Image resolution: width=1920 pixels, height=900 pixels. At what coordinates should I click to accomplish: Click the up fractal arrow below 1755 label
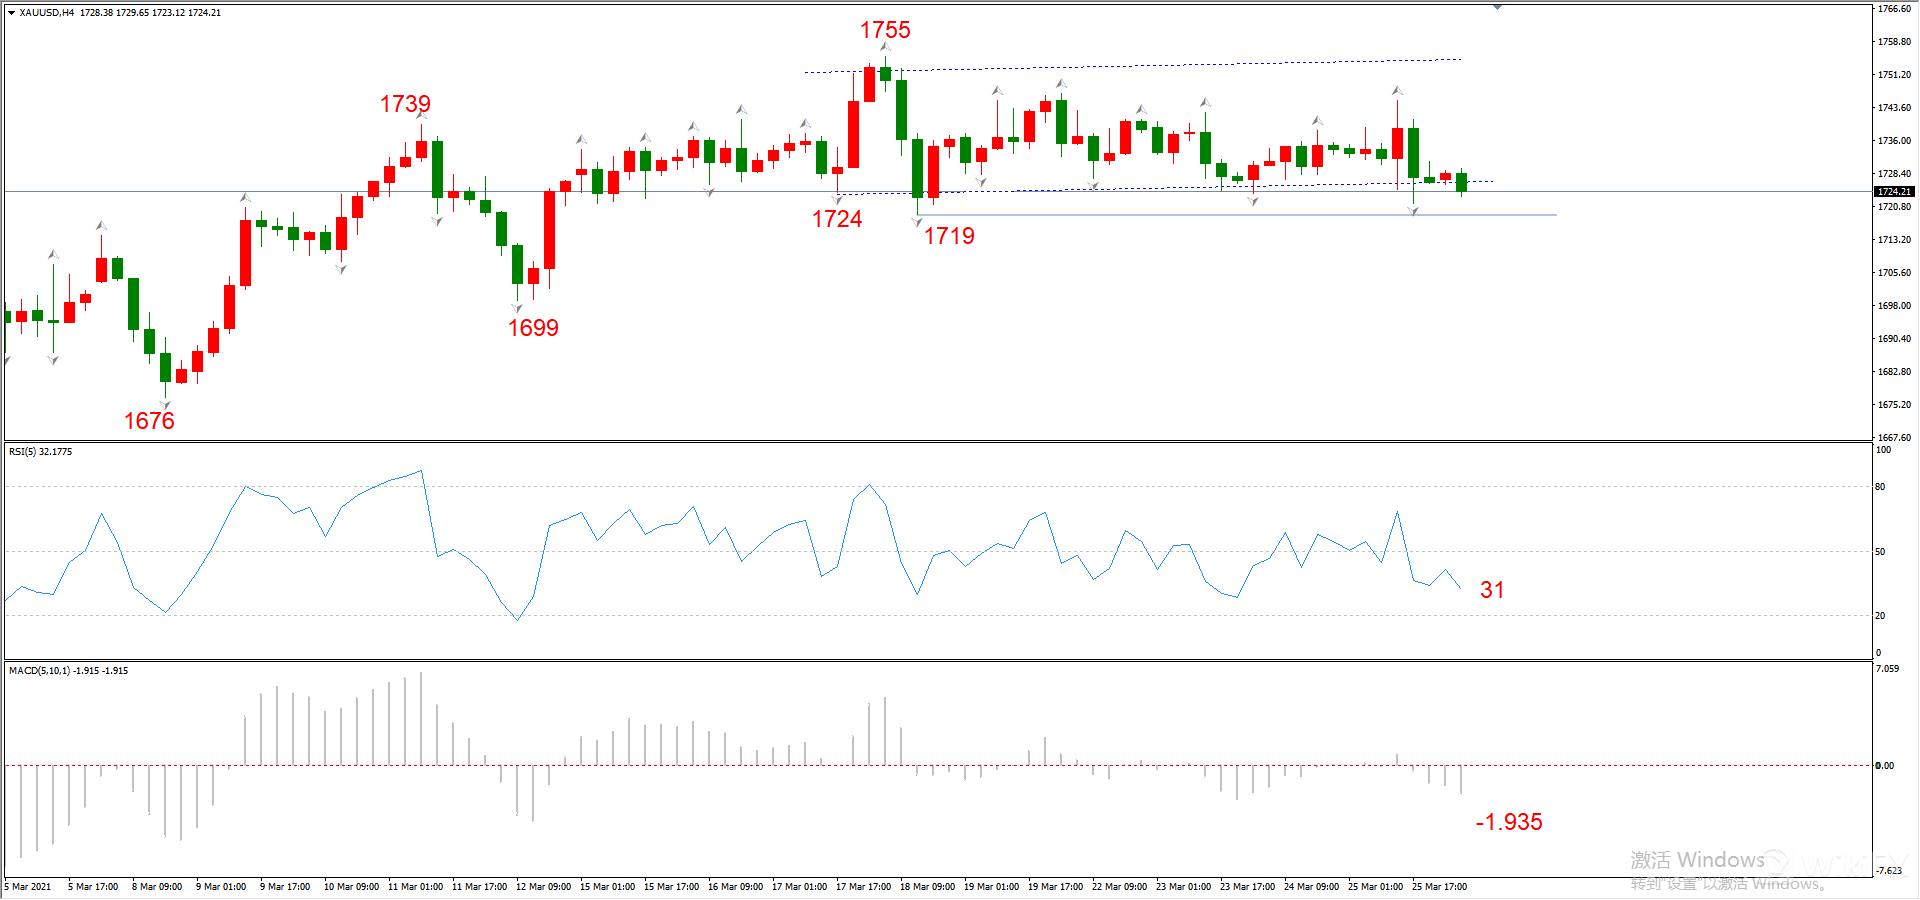[x=885, y=47]
